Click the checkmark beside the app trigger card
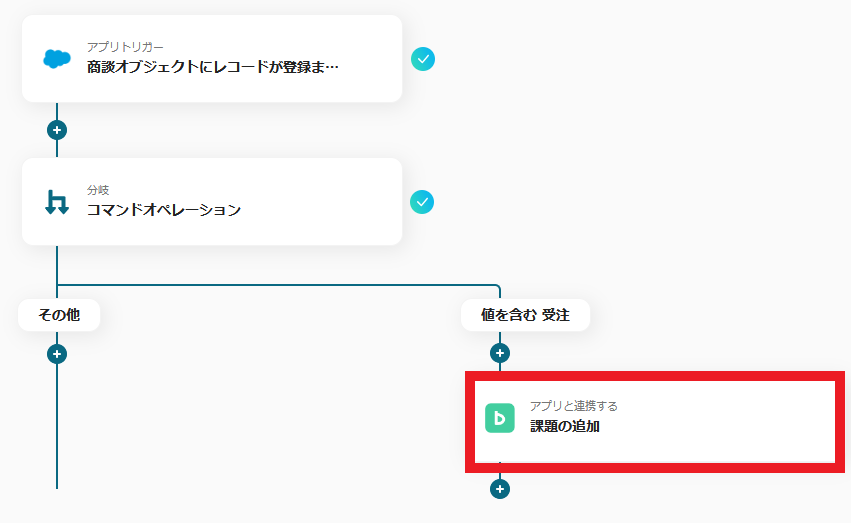The width and height of the screenshot is (851, 523). (x=423, y=59)
